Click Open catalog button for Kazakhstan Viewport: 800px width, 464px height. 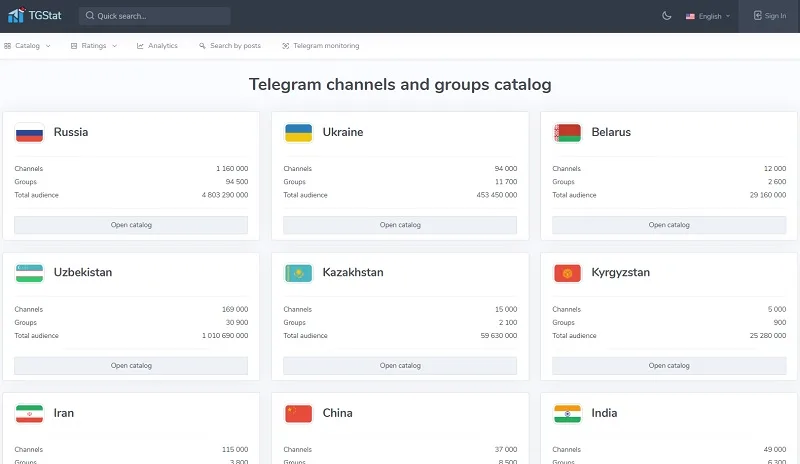coord(400,365)
